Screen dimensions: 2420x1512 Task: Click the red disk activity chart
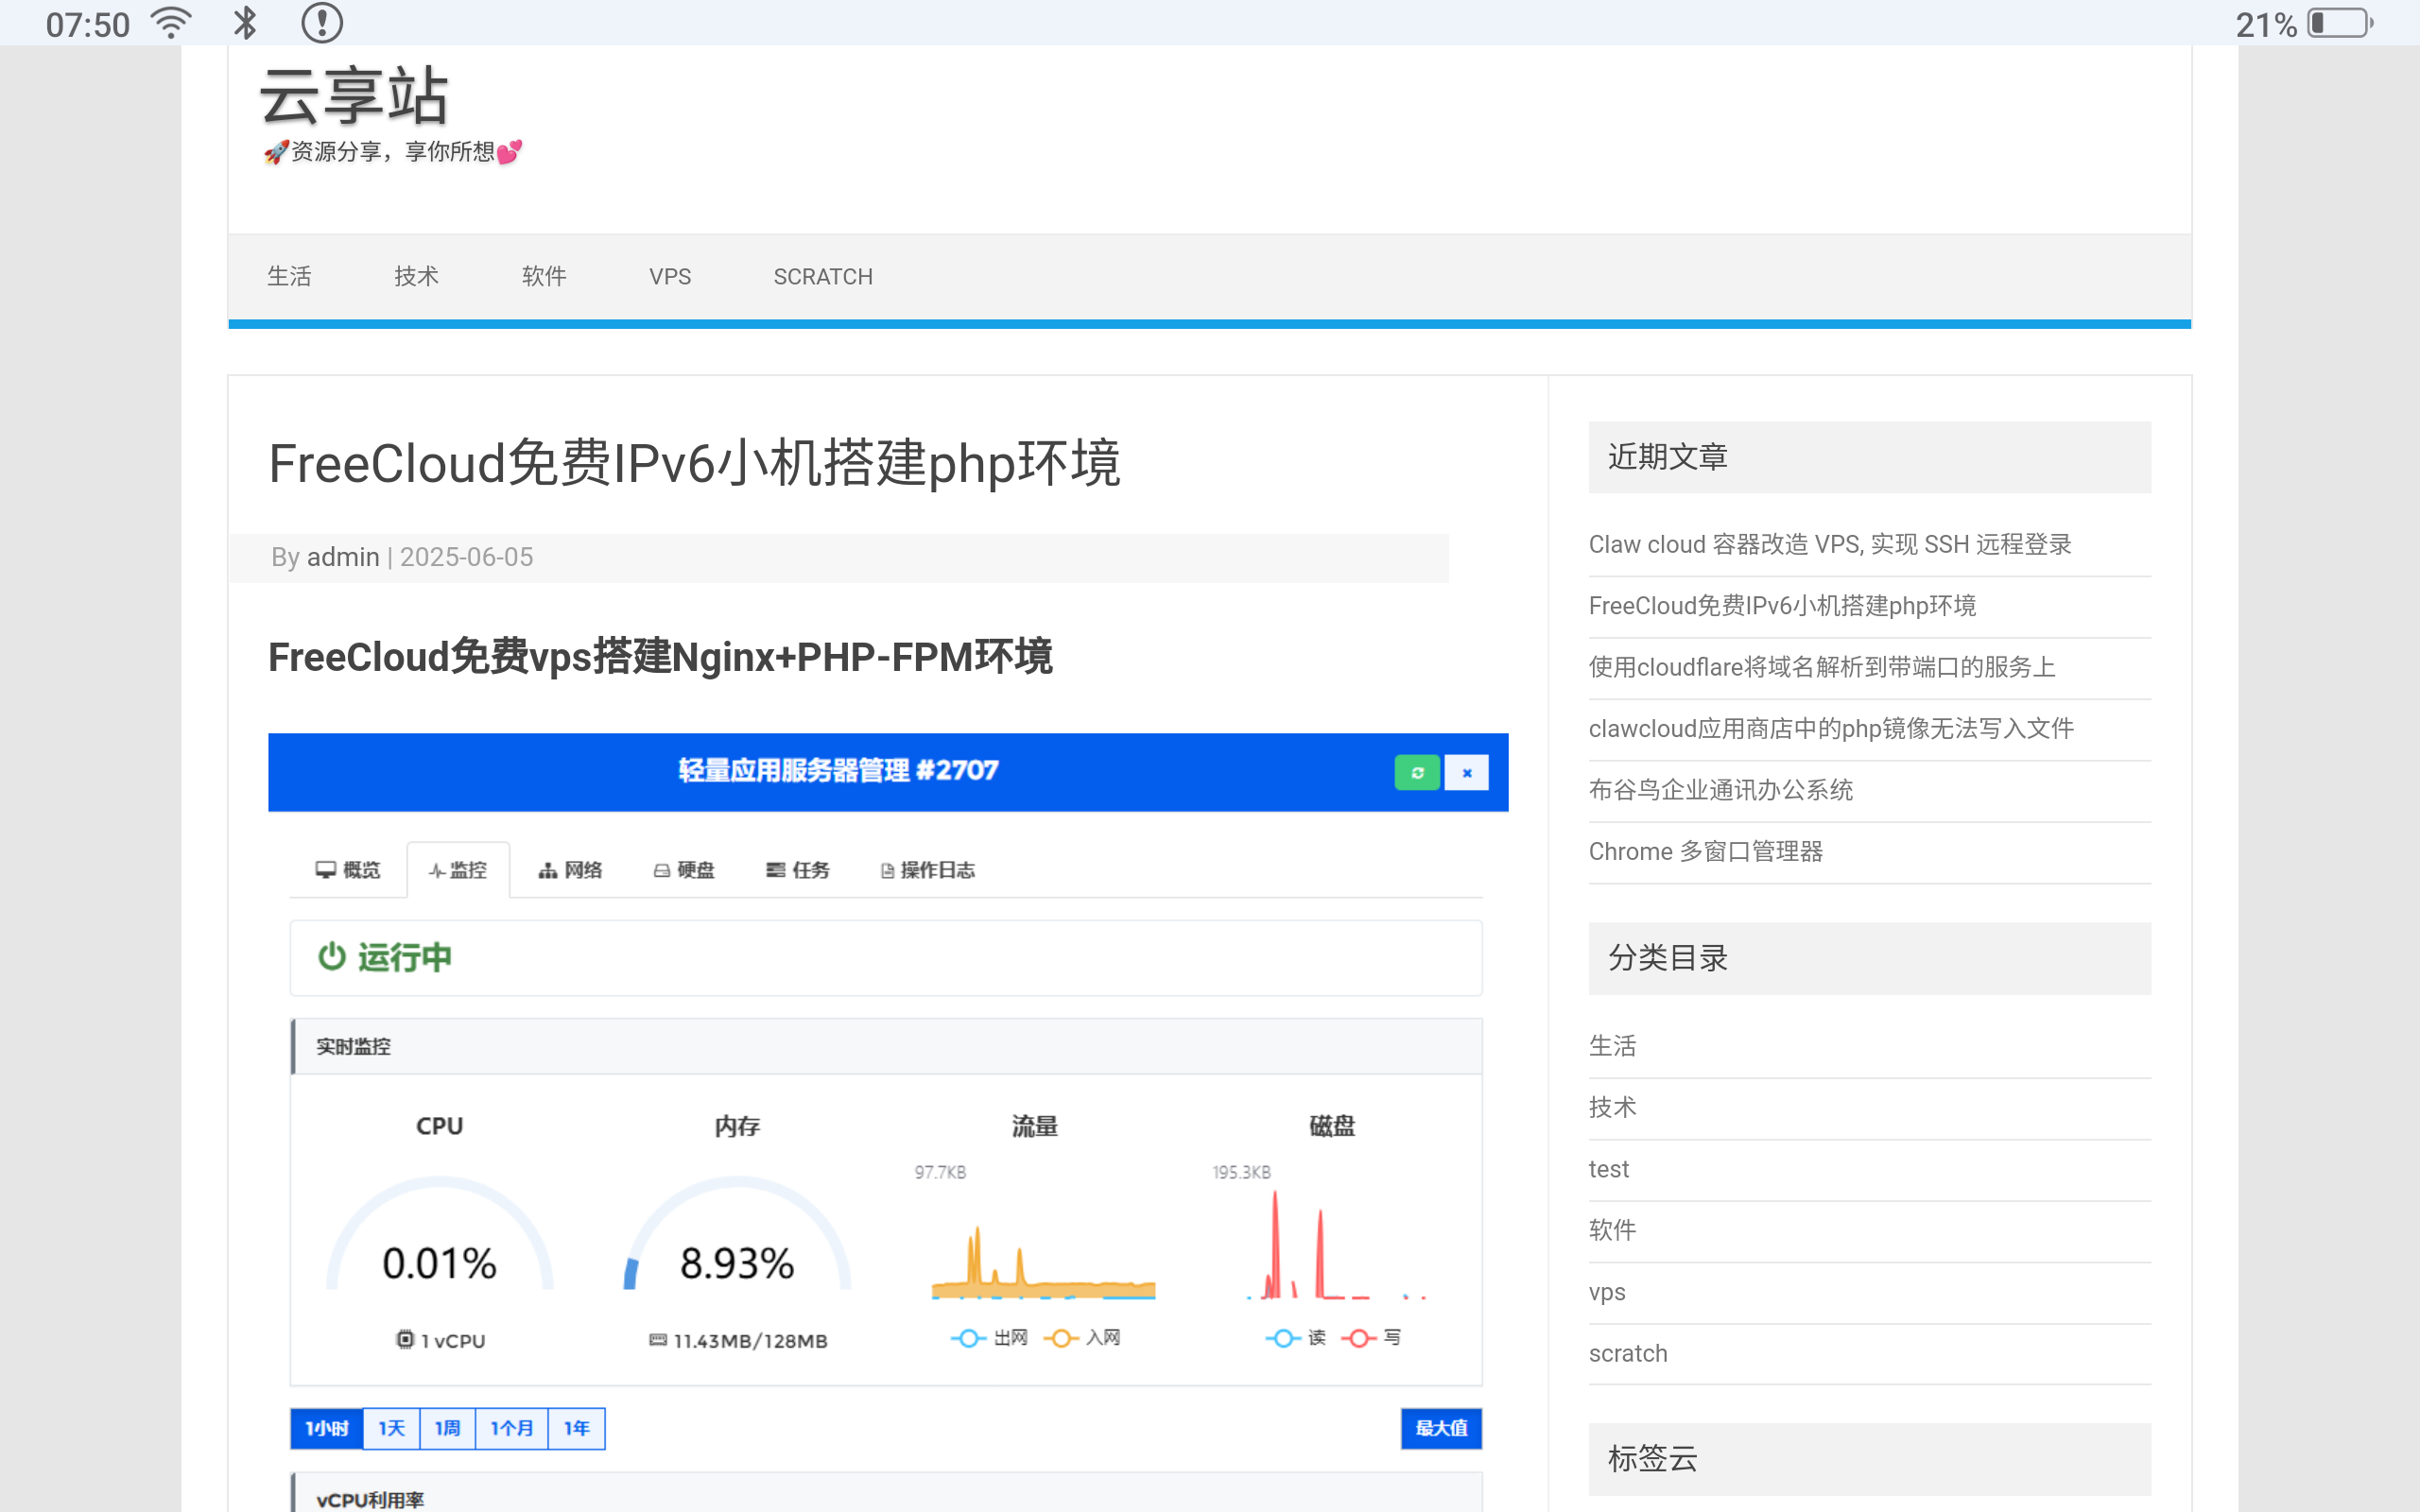1335,1245
